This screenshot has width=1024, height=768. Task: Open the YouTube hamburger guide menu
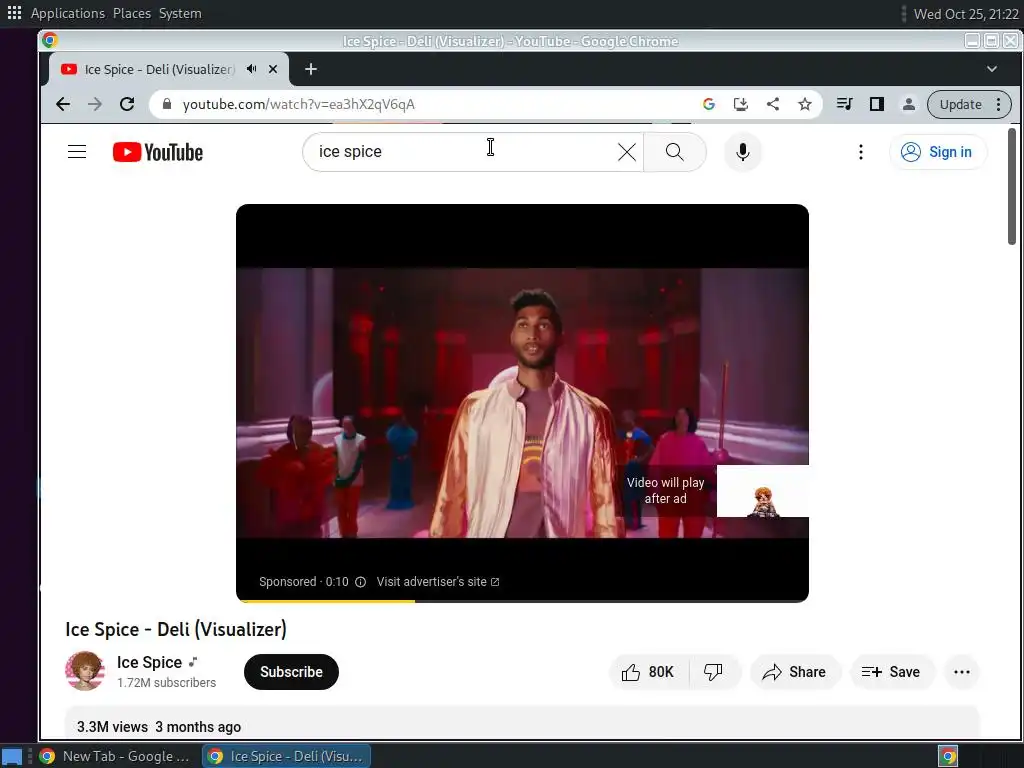tap(77, 152)
